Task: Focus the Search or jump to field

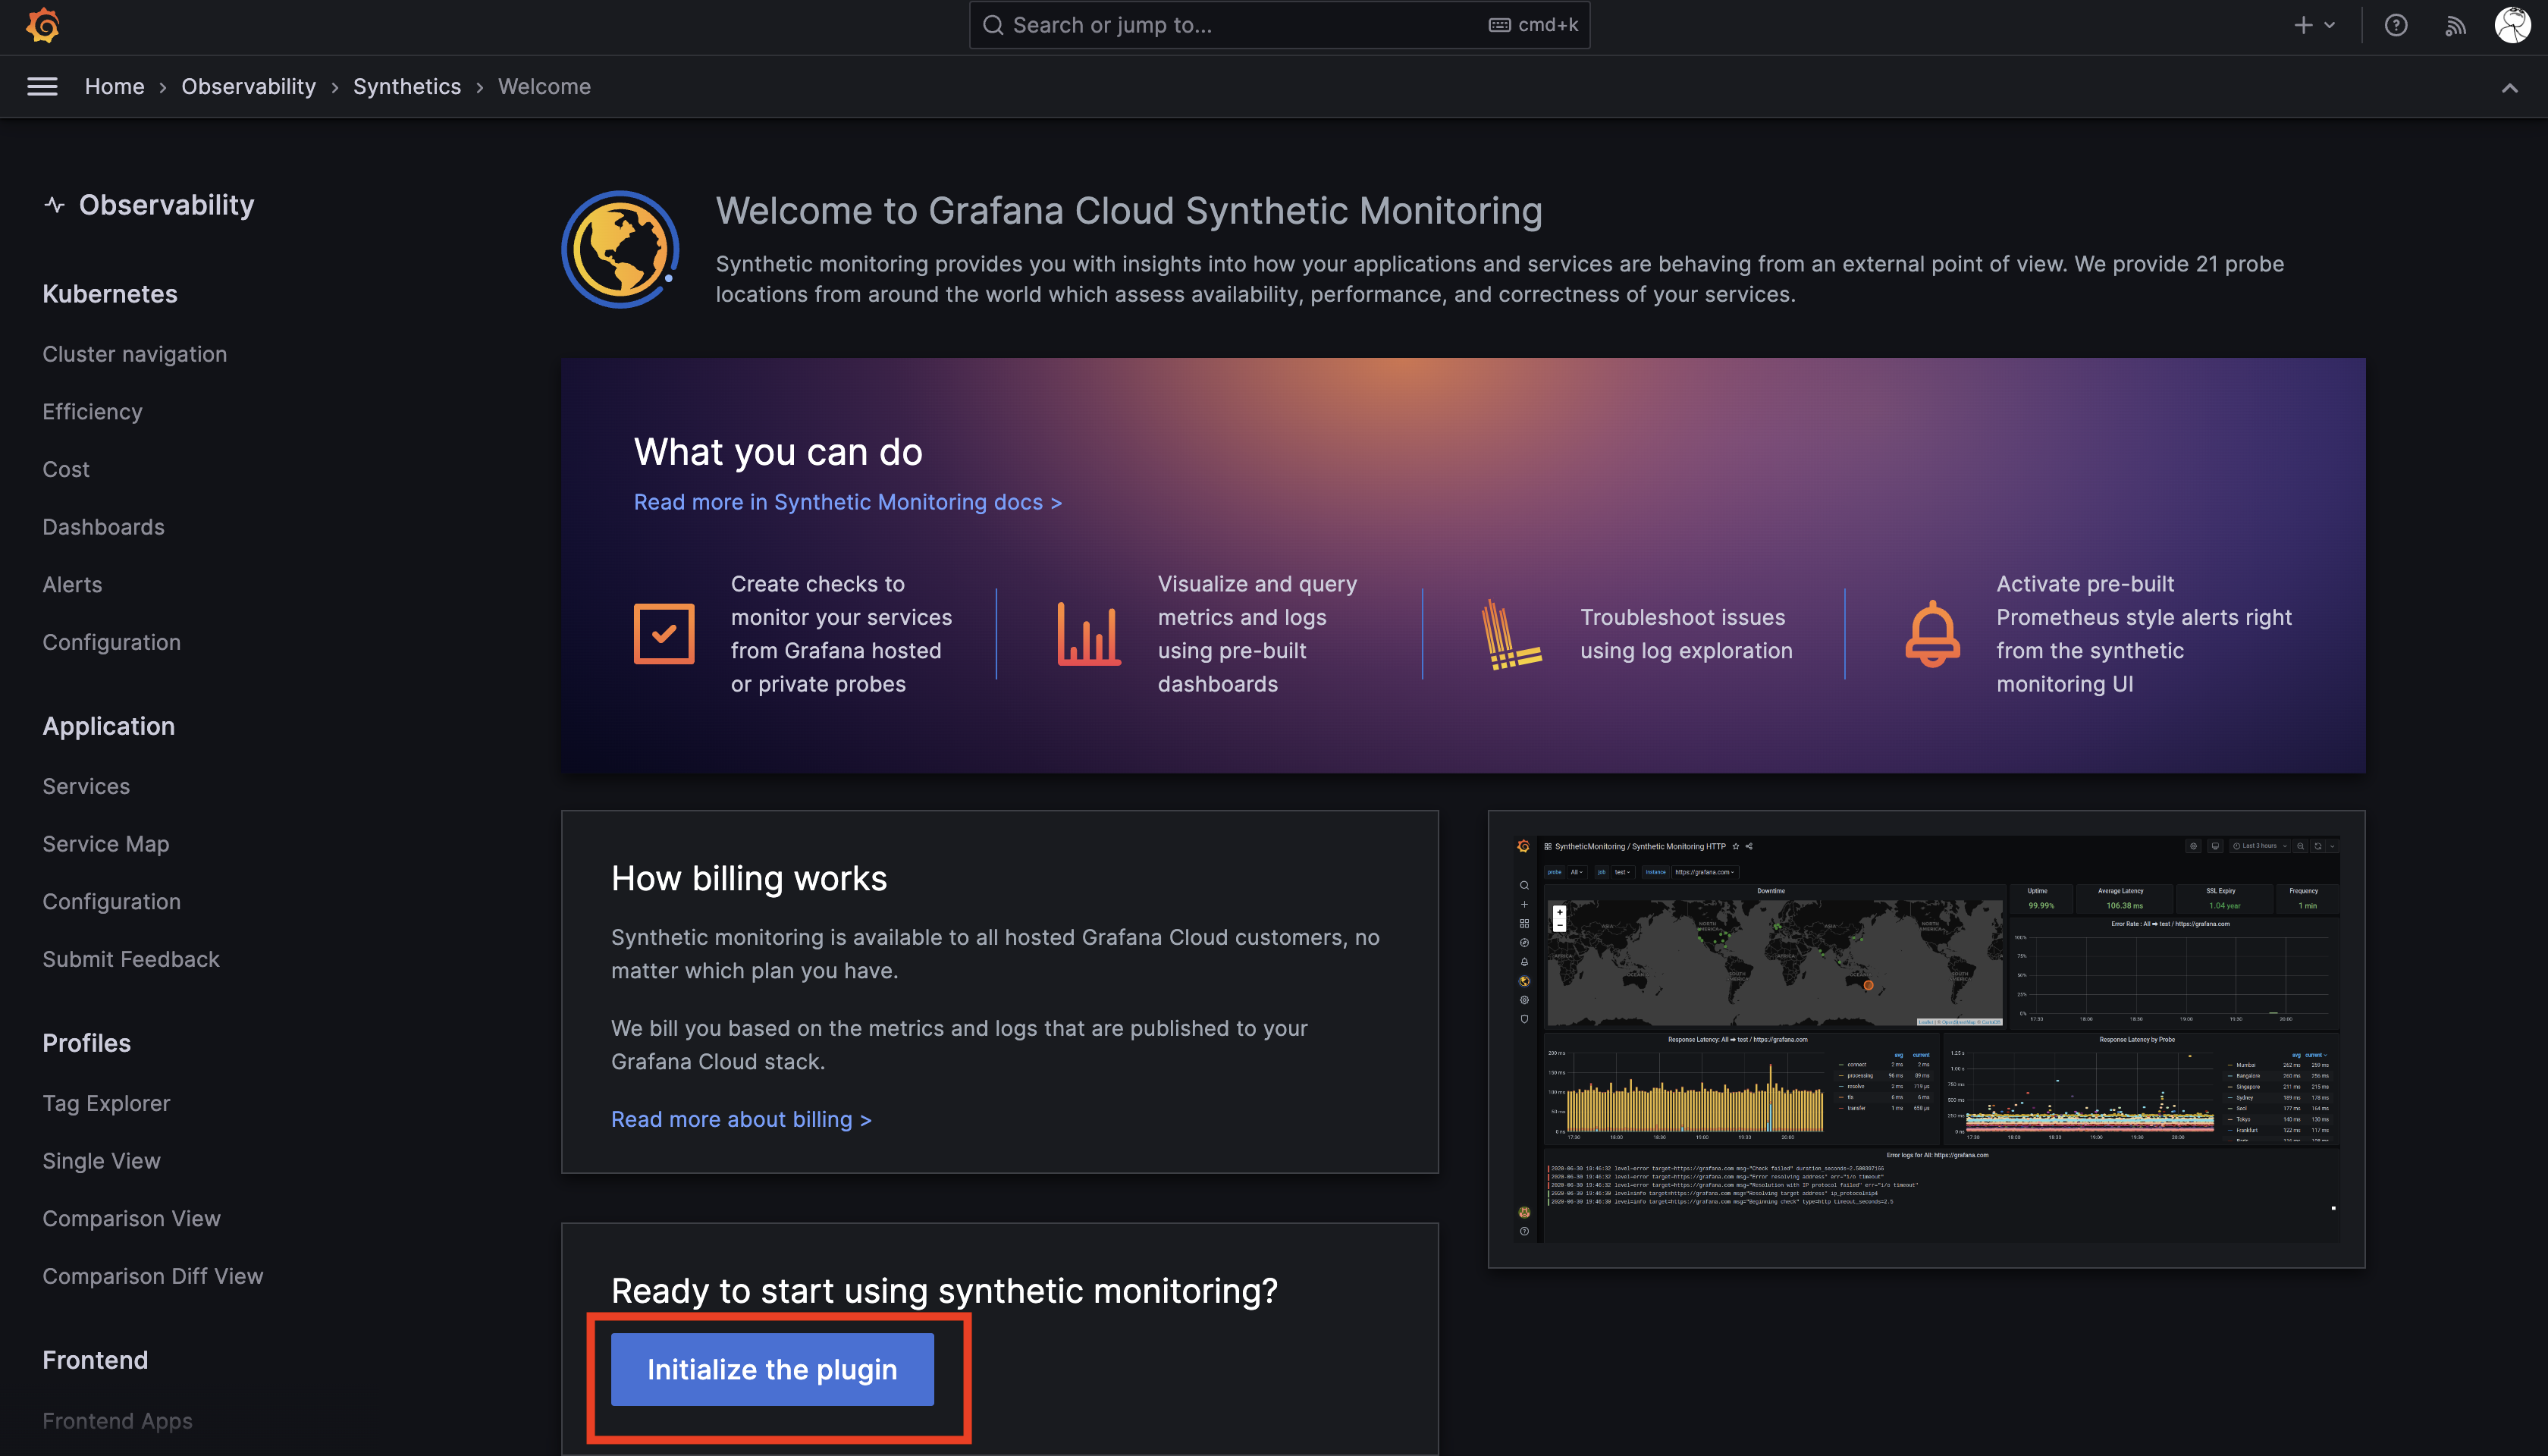Action: click(1279, 25)
